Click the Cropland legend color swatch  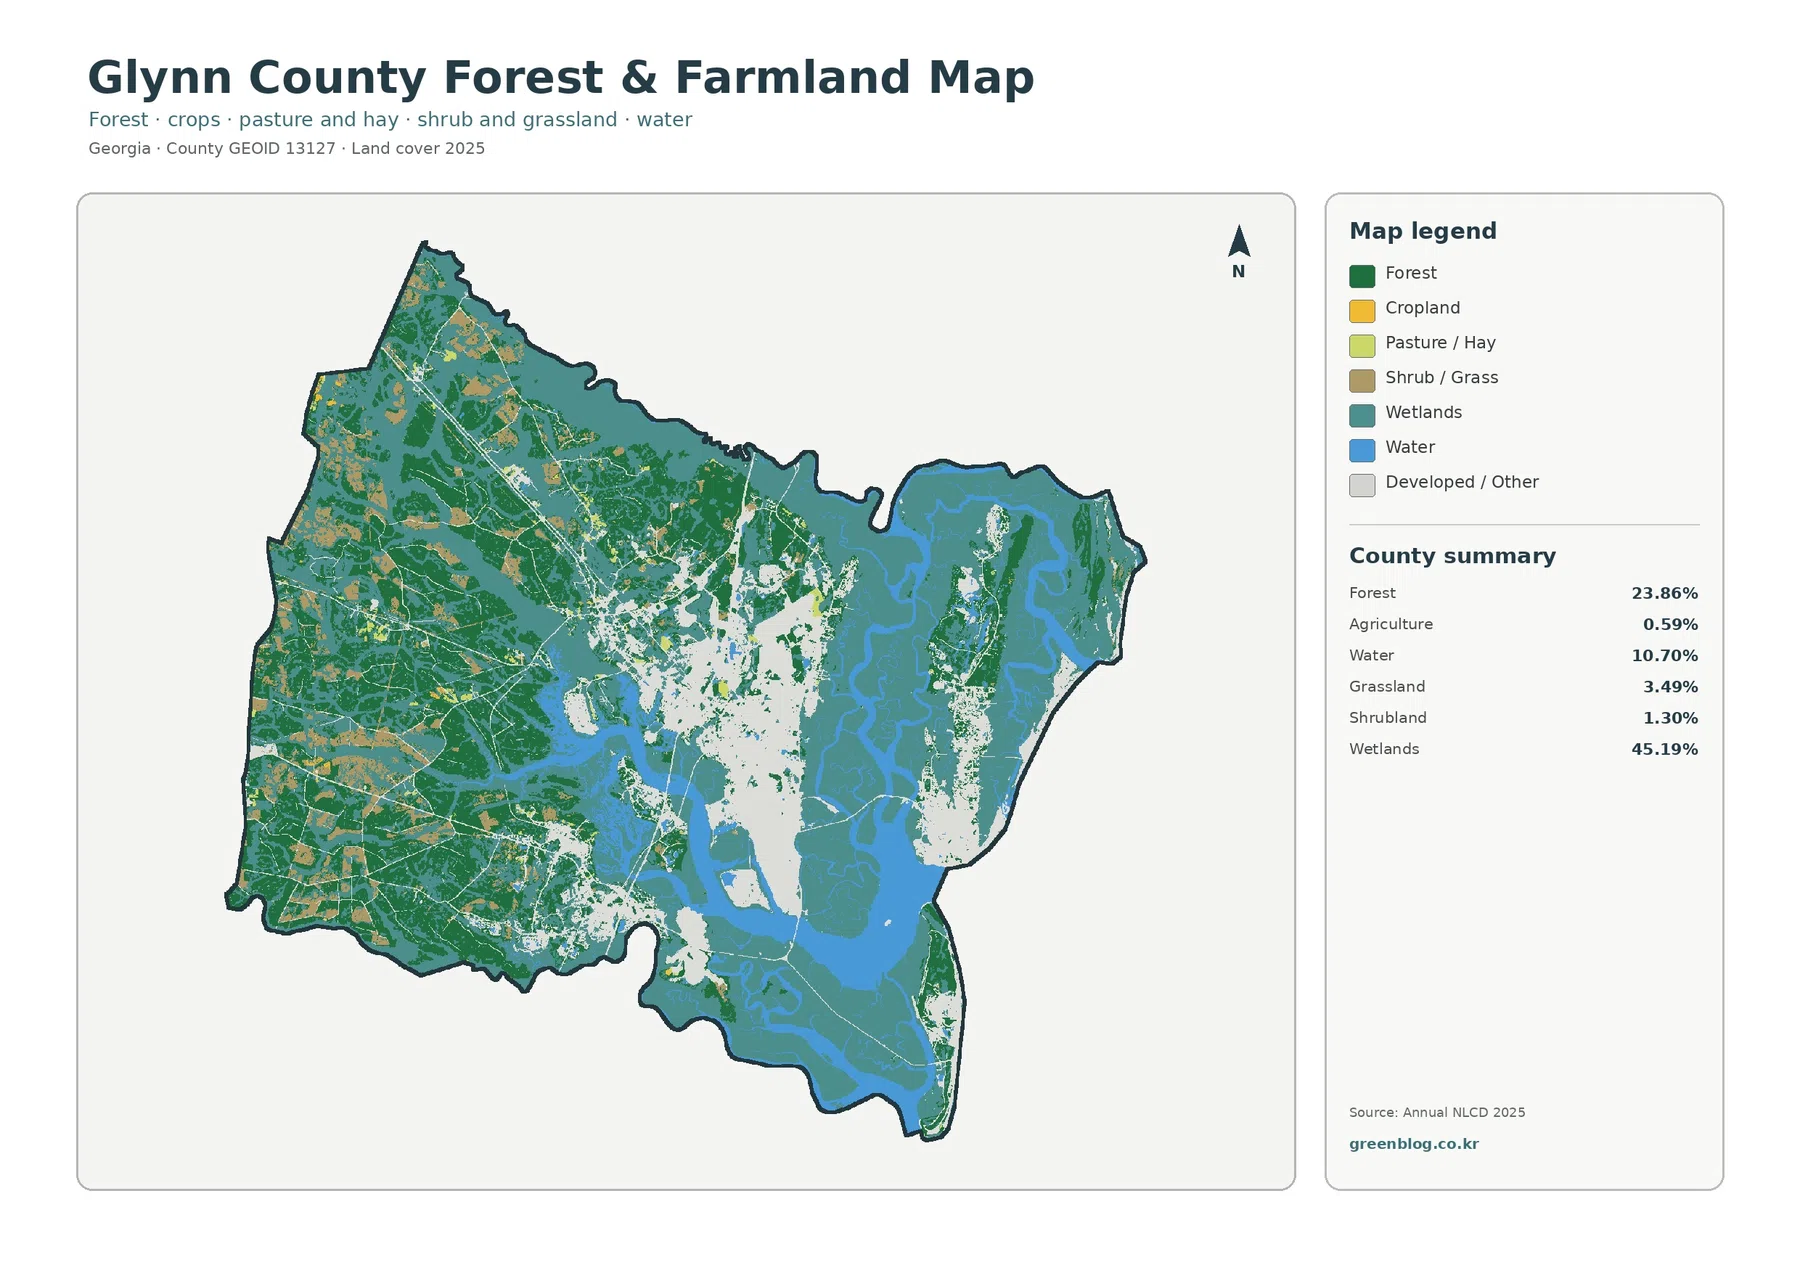1362,311
